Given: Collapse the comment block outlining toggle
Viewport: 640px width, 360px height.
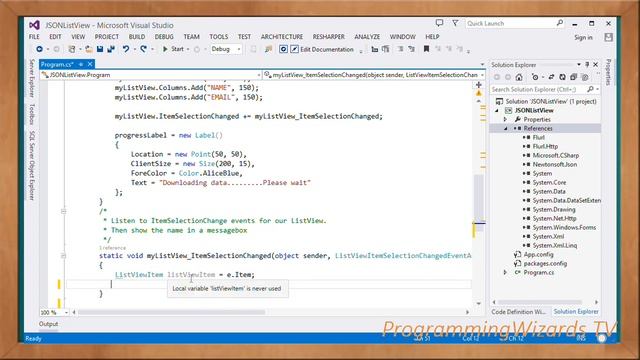Looking at the screenshot, I should (x=63, y=211).
